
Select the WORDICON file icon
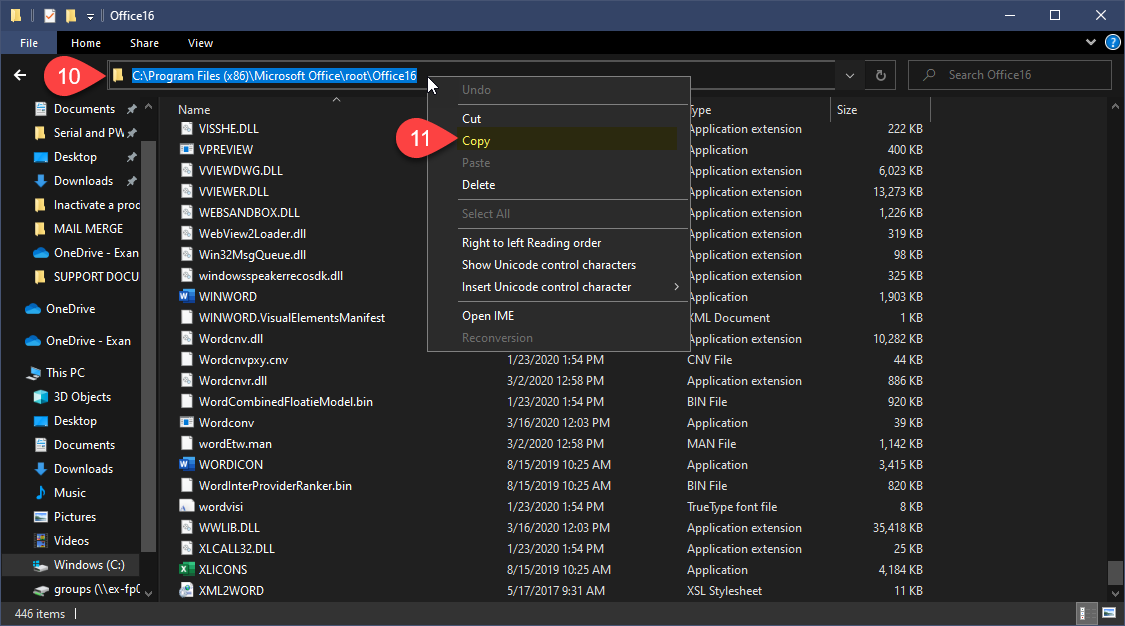[x=187, y=464]
